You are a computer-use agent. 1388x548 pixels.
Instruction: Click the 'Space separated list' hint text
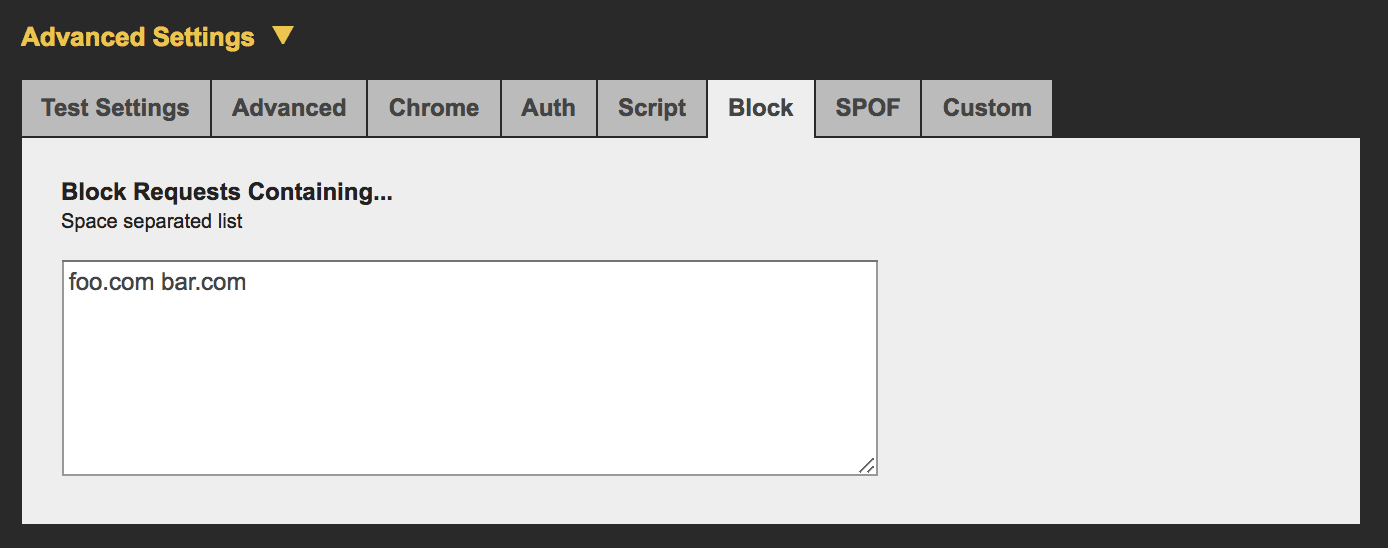pos(152,221)
